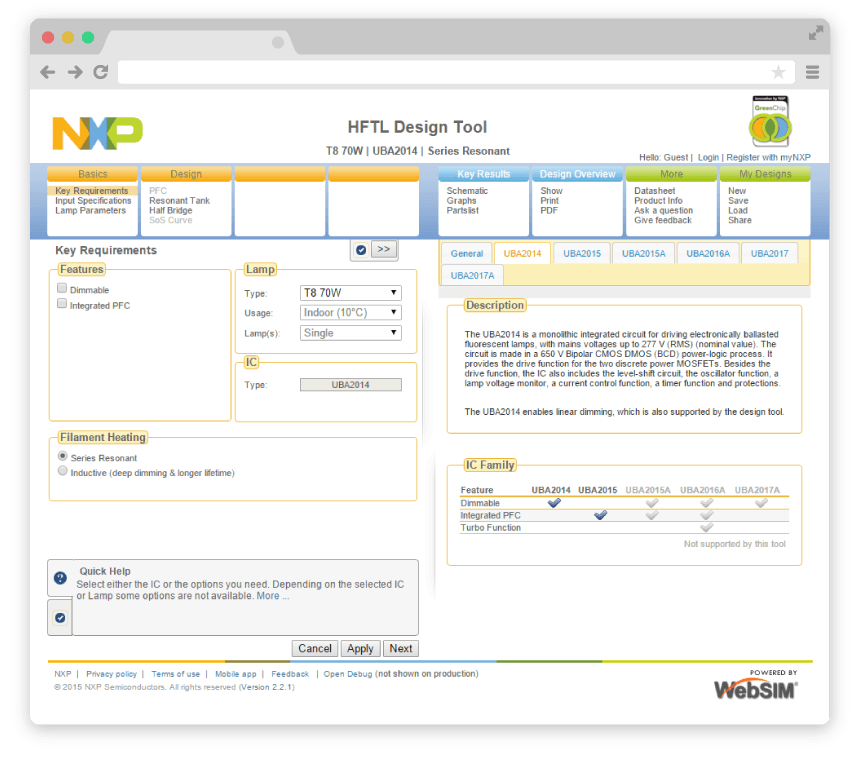The height and width of the screenshot is (765, 859).
Task: Switch to the UBA2017A tab
Action: (x=472, y=276)
